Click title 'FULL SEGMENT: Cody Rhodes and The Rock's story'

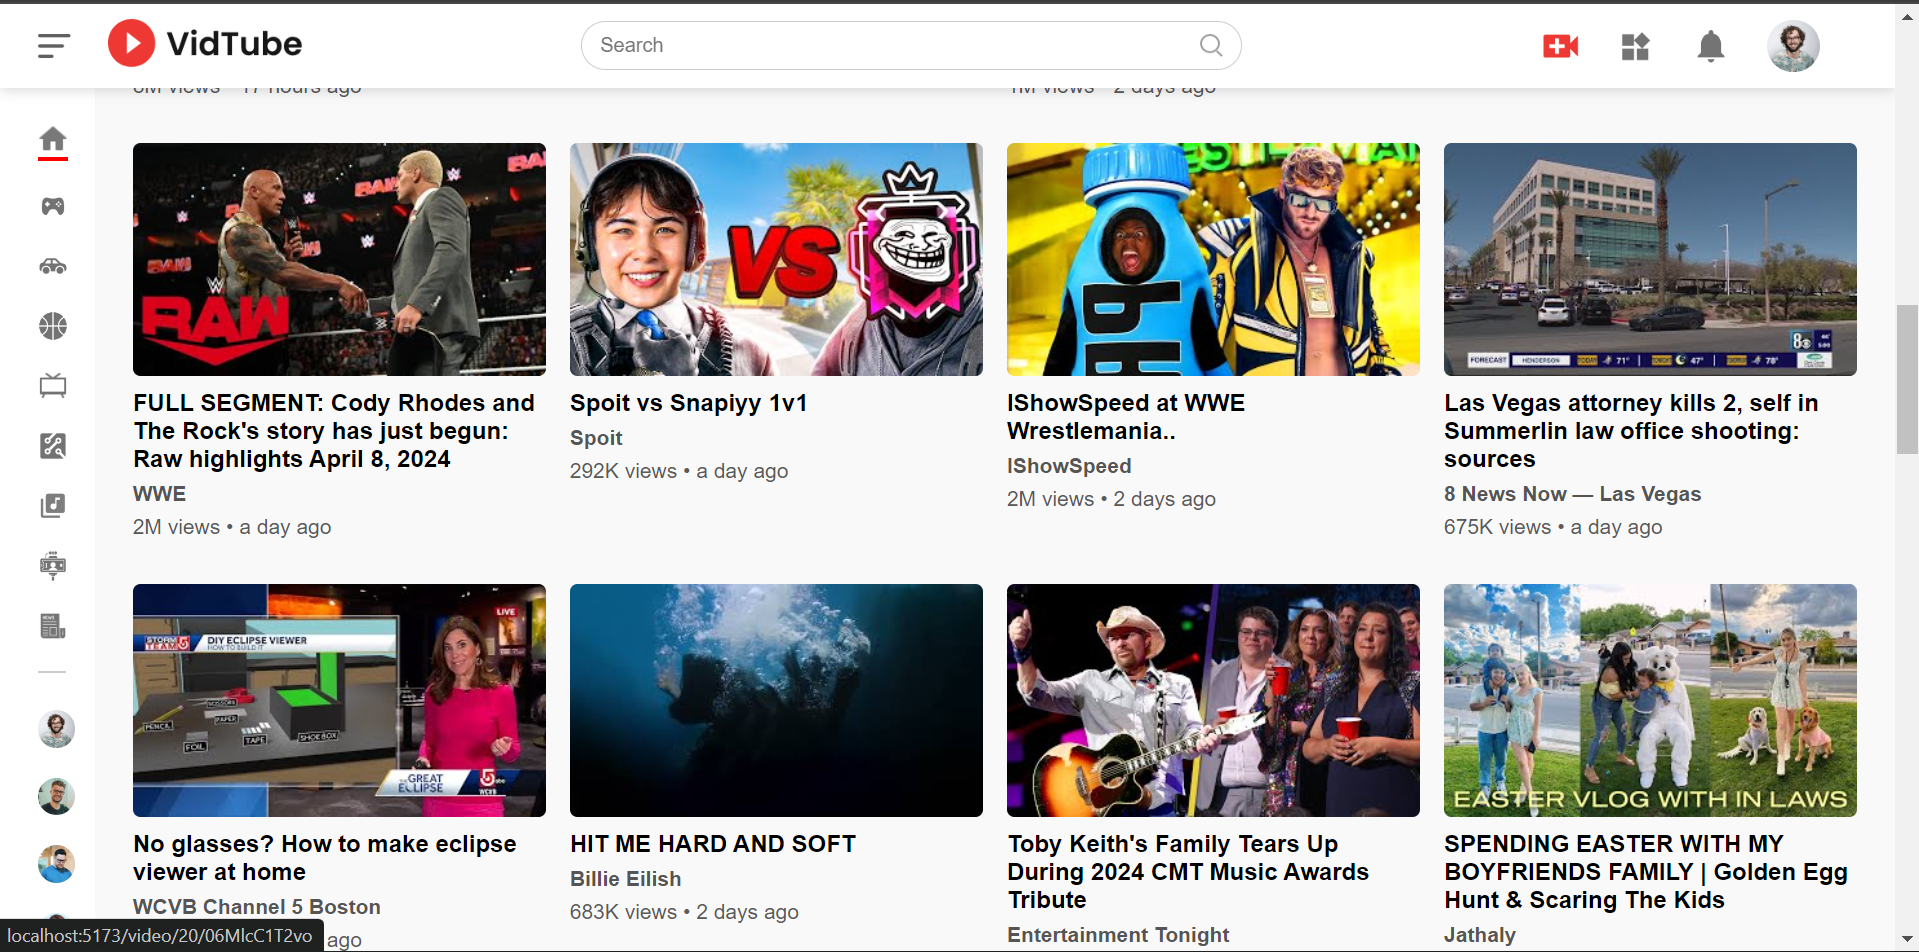(334, 431)
